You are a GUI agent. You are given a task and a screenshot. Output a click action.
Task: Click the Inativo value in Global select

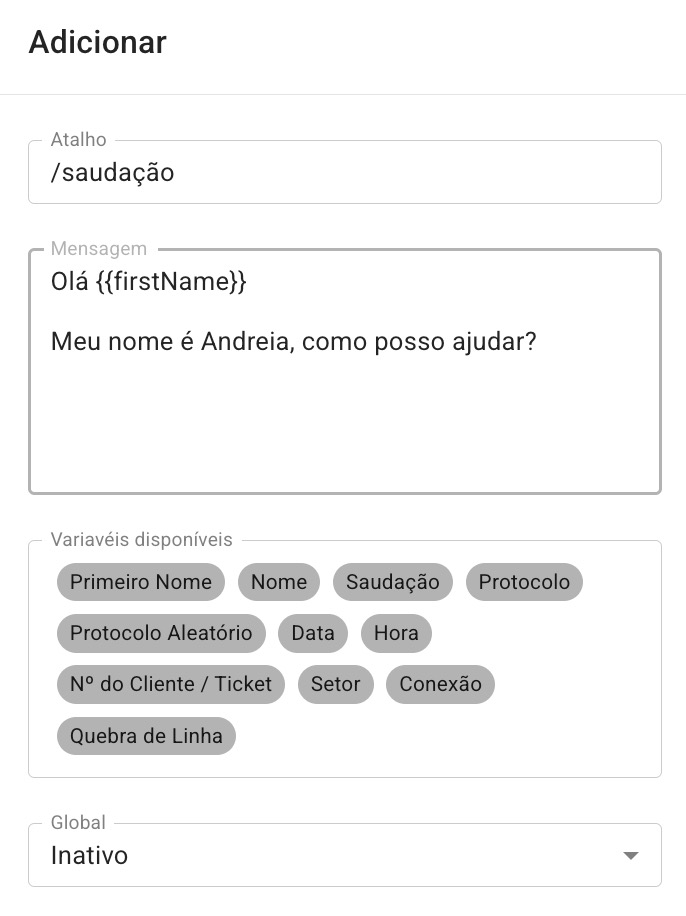(x=89, y=856)
